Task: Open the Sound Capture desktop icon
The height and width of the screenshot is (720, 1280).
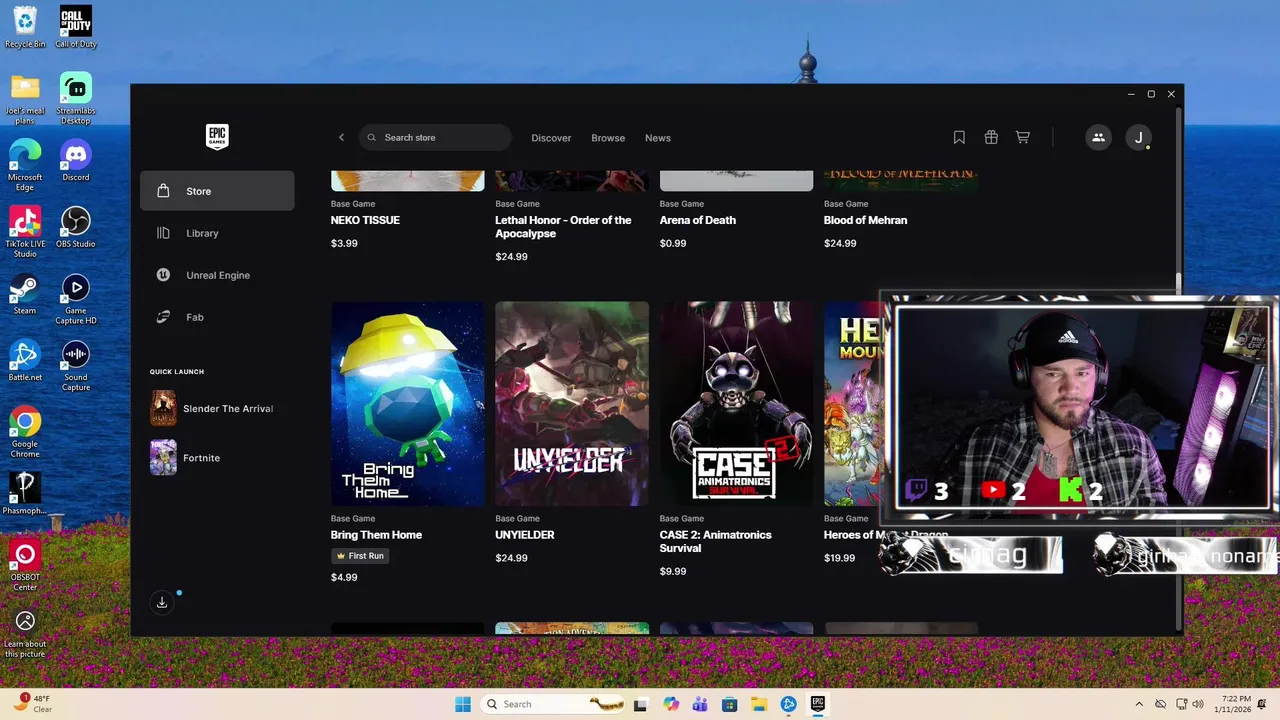Action: [76, 366]
